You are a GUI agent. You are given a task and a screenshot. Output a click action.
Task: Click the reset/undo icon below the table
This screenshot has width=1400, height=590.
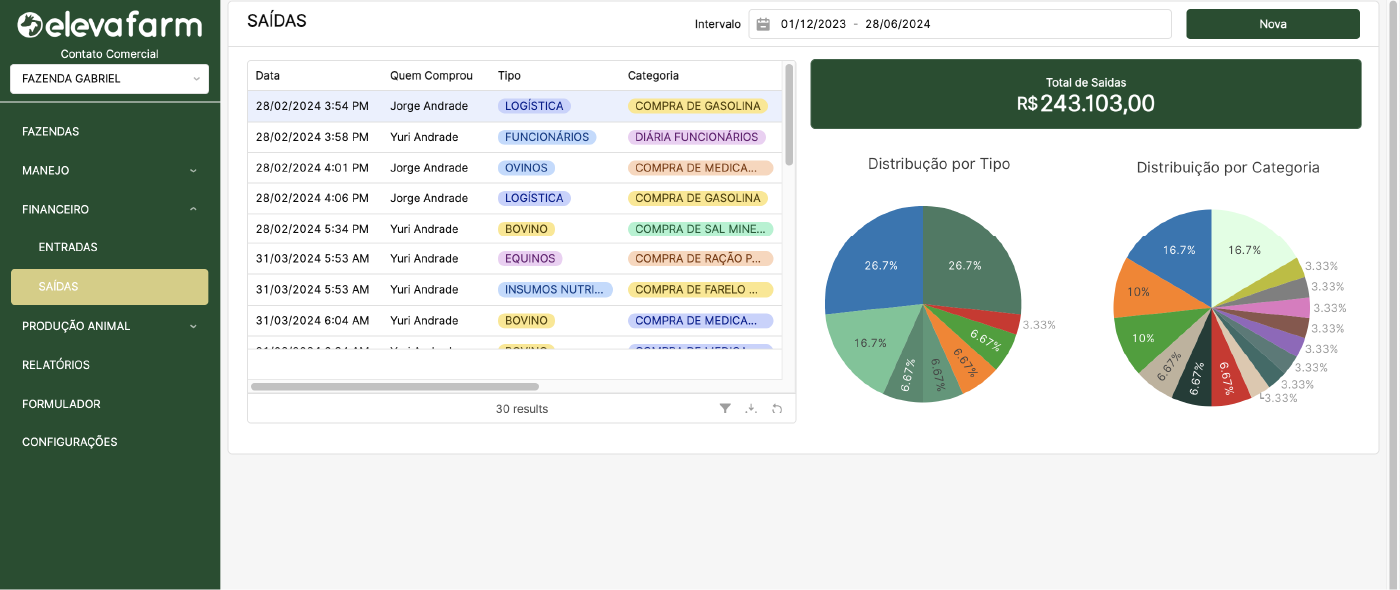pyautogui.click(x=777, y=409)
